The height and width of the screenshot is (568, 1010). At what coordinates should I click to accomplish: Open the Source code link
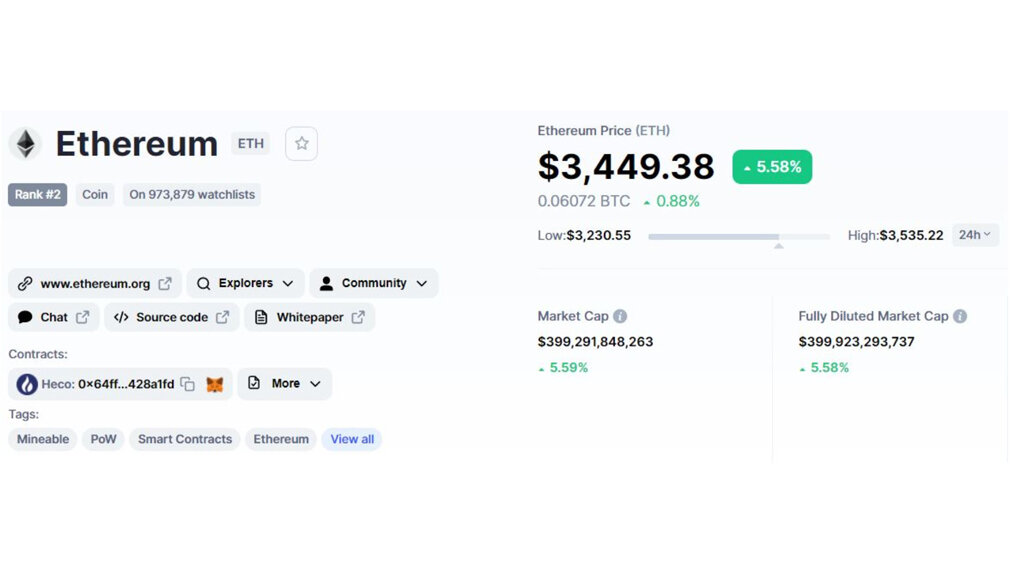point(172,317)
